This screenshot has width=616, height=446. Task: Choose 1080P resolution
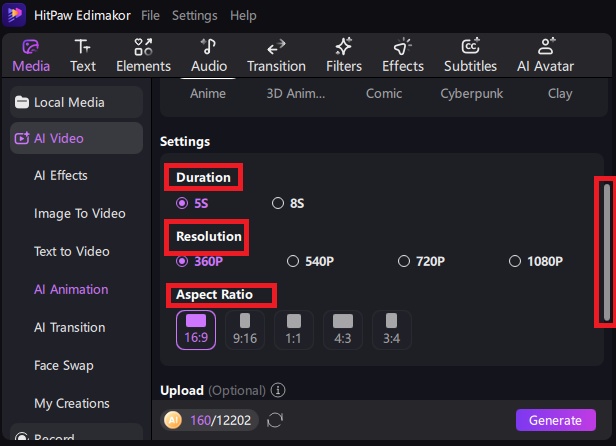(x=536, y=261)
